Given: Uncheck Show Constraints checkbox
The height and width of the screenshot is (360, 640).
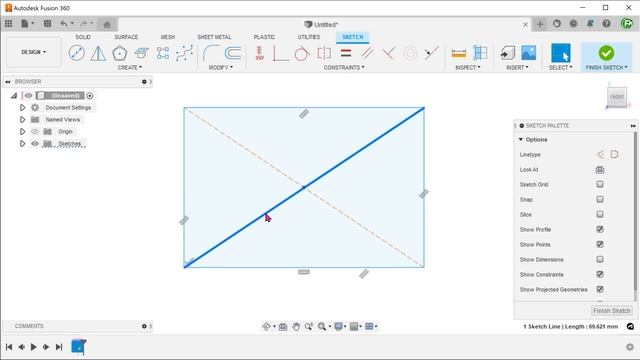Looking at the screenshot, I should pyautogui.click(x=600, y=274).
